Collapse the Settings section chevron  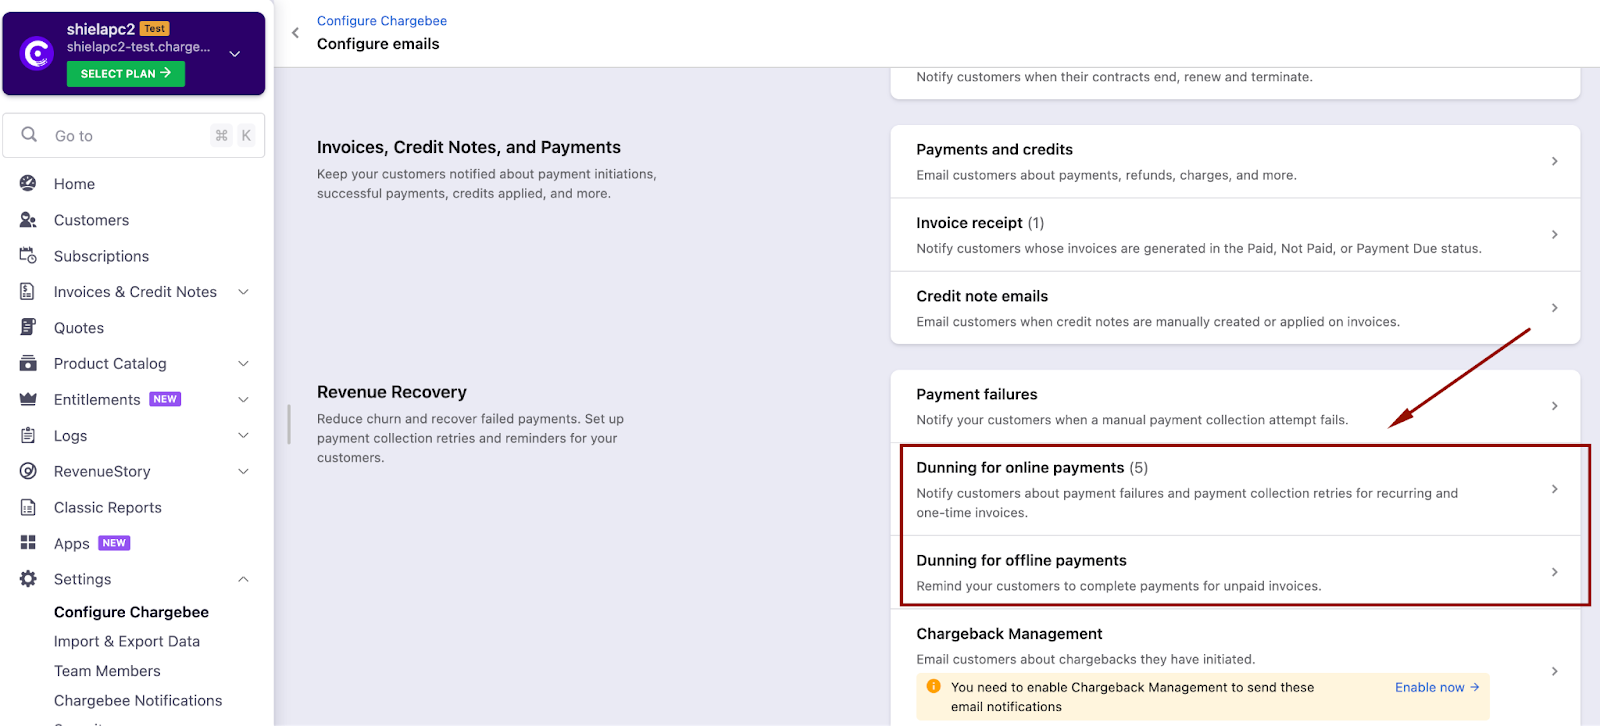243,580
